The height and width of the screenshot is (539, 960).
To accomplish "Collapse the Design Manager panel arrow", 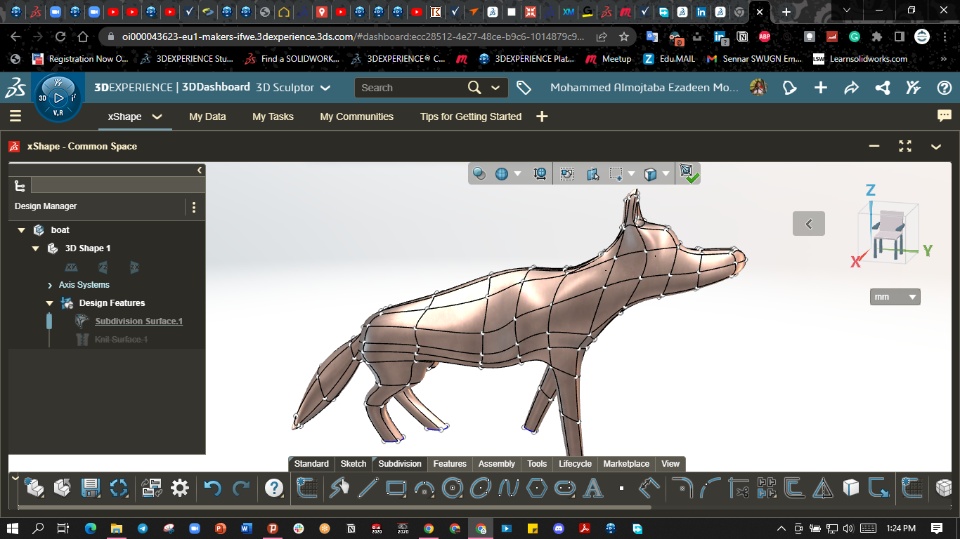I will (x=199, y=170).
